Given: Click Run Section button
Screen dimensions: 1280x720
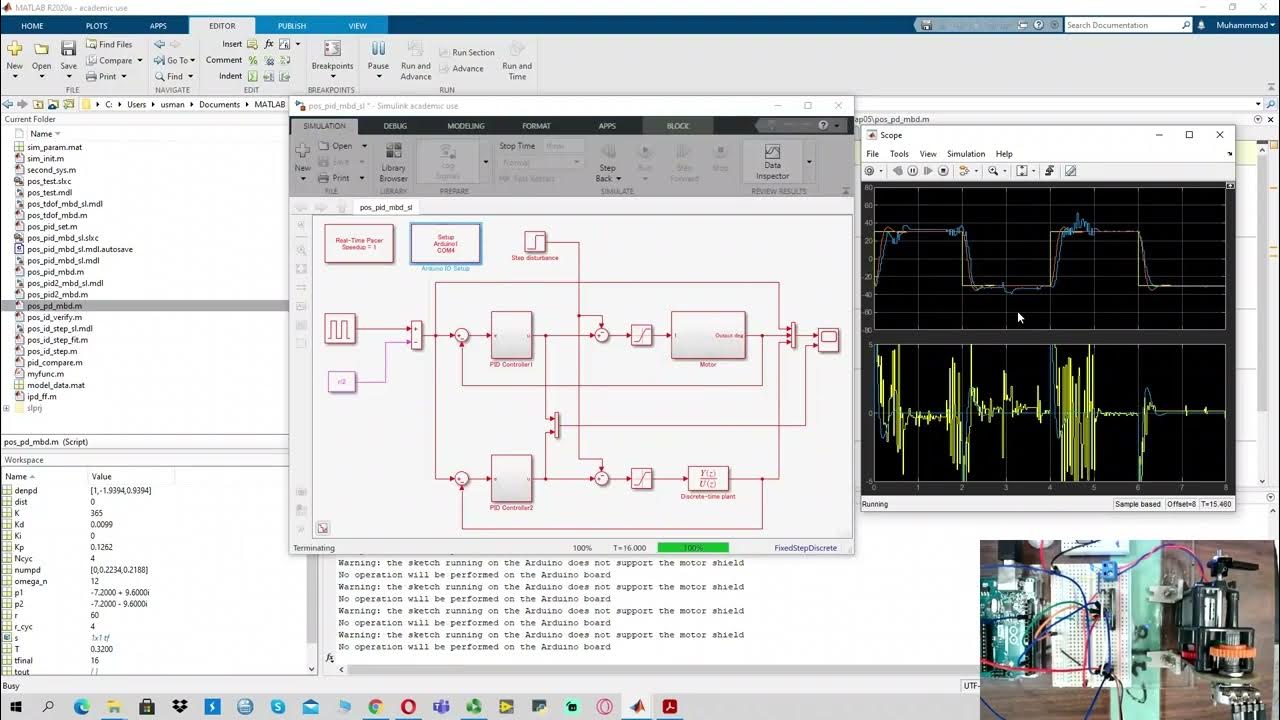Looking at the screenshot, I should (466, 52).
